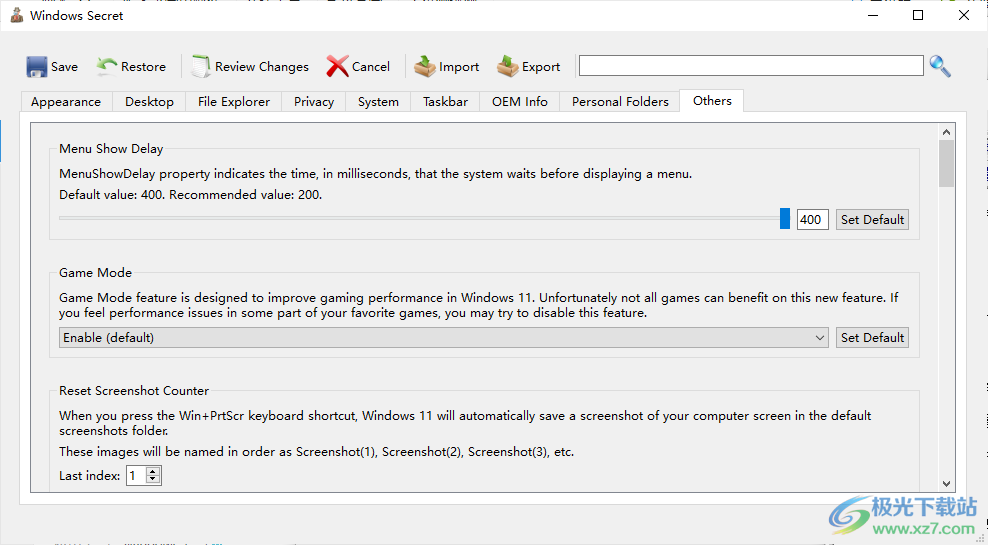Screen dimensions: 988x545
Task: Click the Restore arrow icon
Action: coord(107,66)
